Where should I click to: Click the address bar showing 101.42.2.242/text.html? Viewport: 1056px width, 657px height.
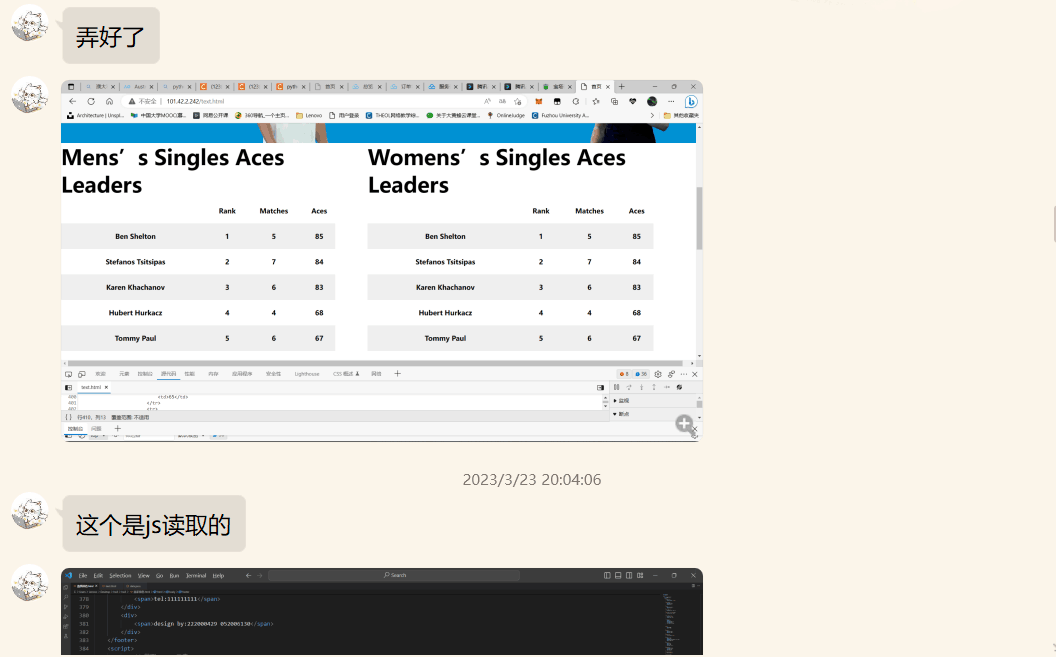coord(325,101)
